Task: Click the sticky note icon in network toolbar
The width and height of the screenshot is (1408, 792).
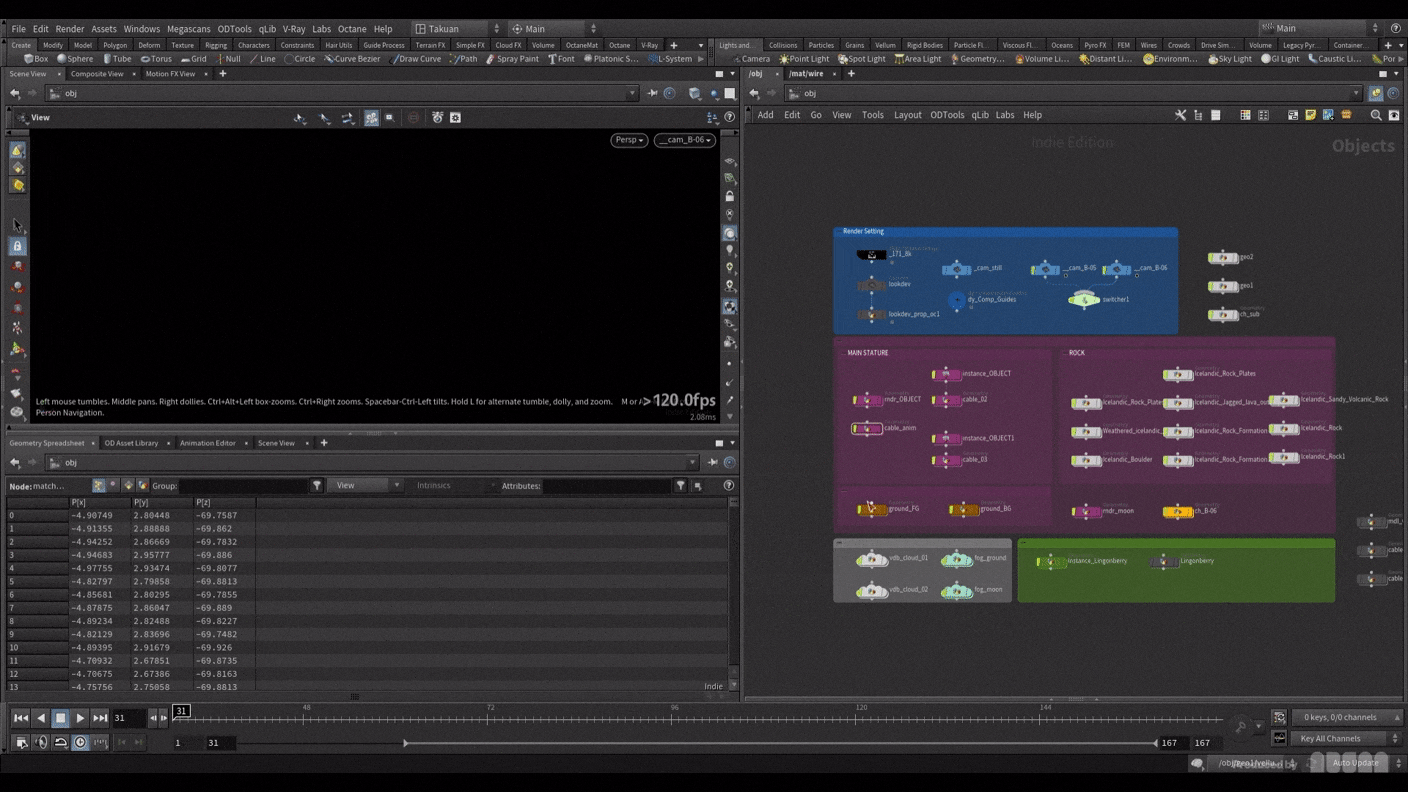Action: [x=1310, y=116]
